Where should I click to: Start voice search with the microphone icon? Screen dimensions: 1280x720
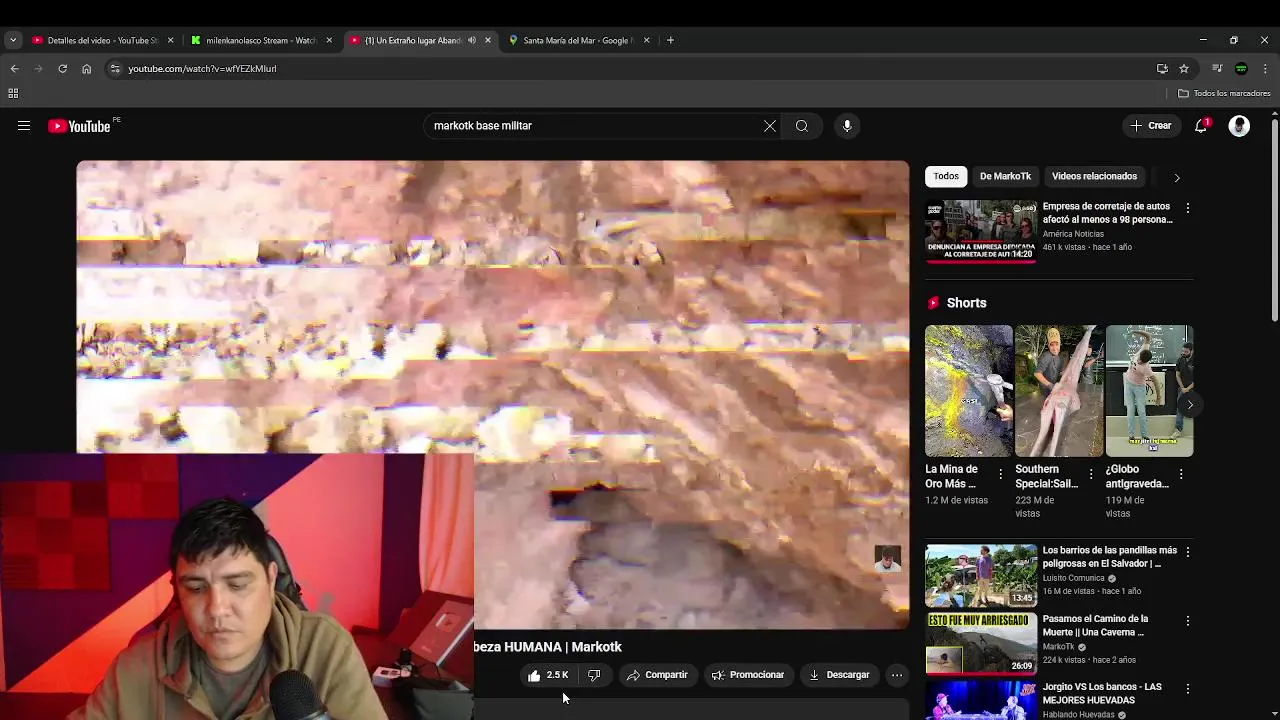tap(847, 126)
